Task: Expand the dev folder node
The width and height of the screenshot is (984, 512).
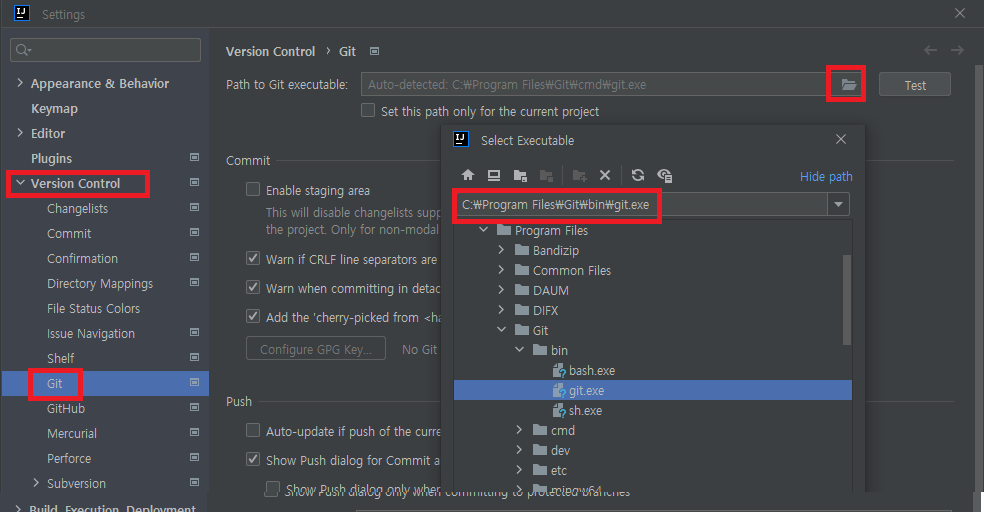Action: click(519, 450)
